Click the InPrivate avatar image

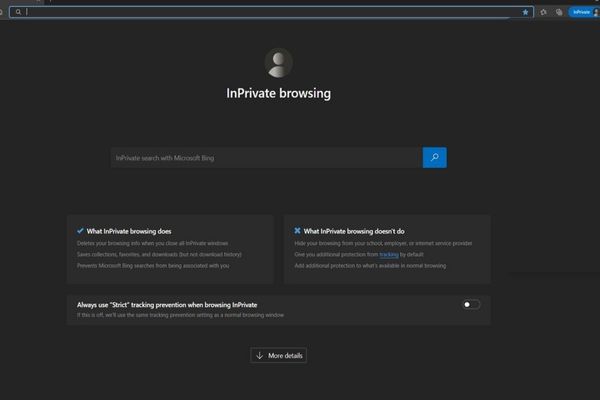pos(279,63)
